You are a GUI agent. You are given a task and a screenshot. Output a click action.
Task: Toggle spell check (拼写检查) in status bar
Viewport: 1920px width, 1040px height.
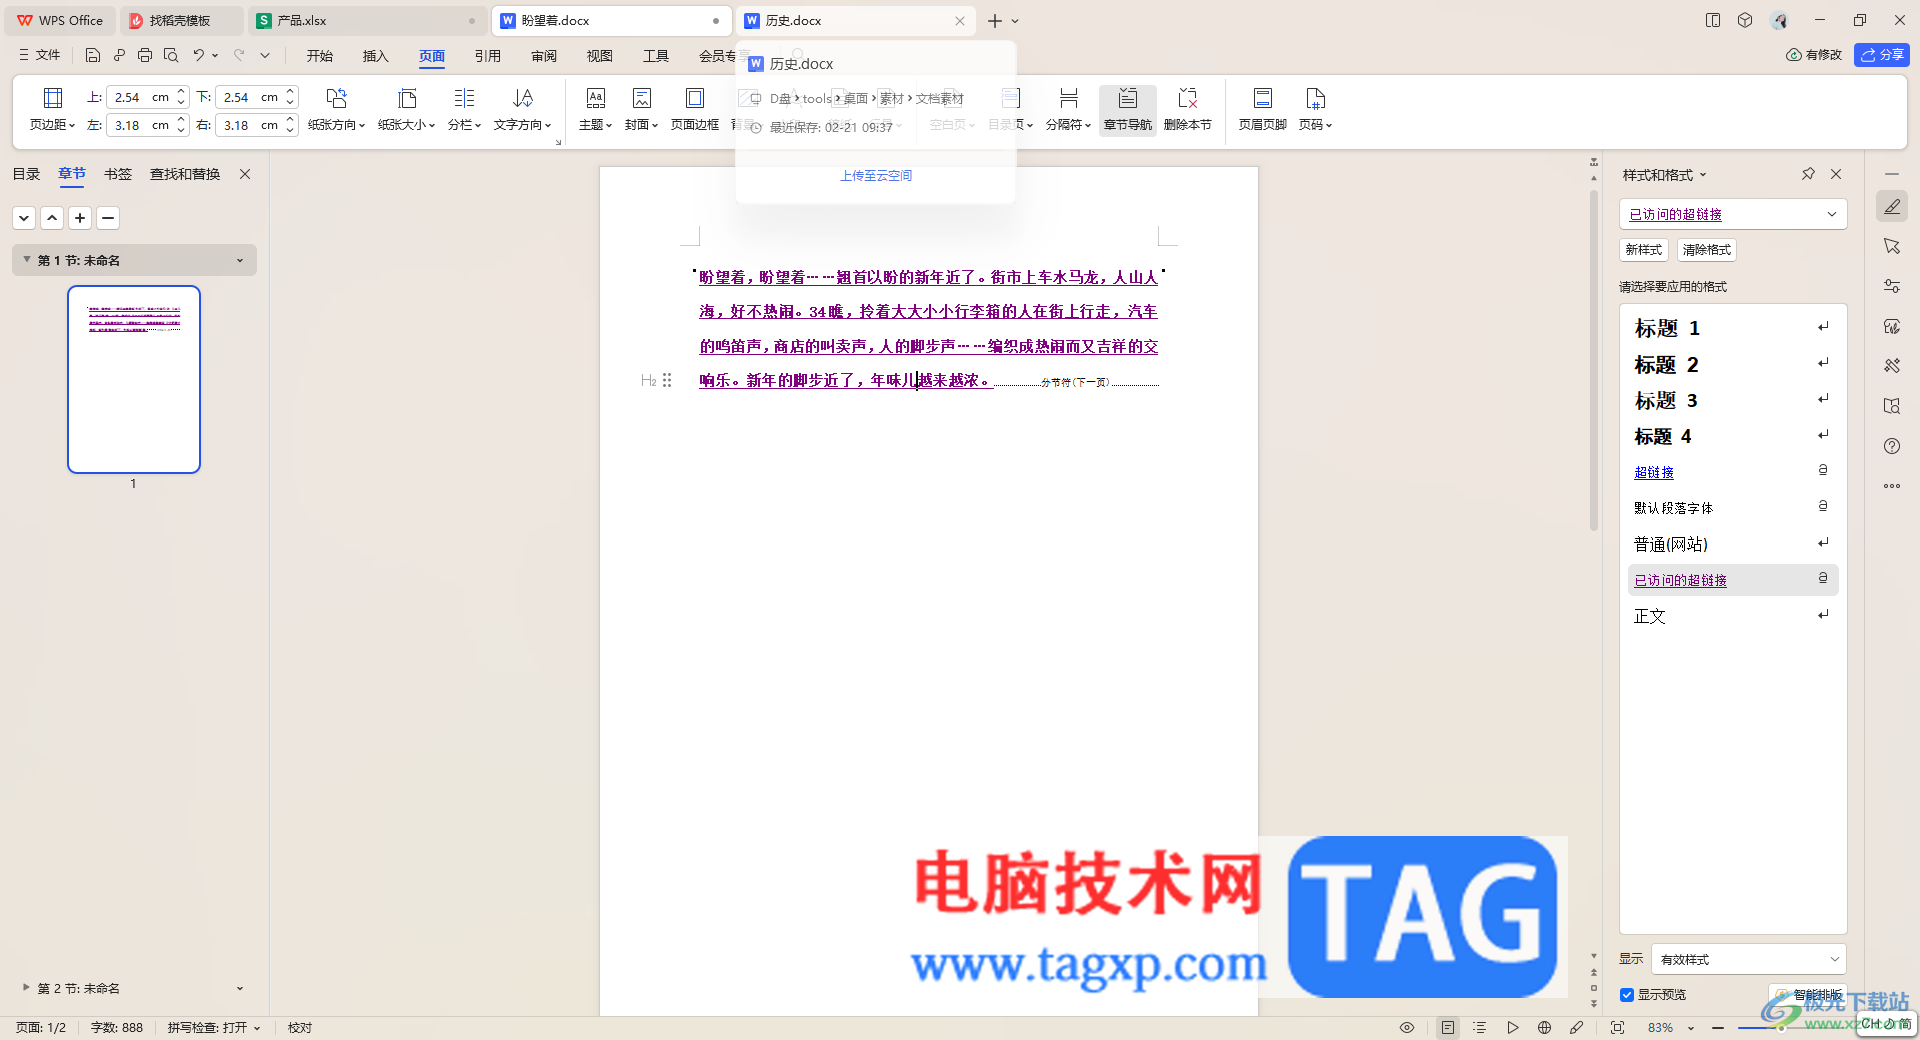pos(214,1027)
